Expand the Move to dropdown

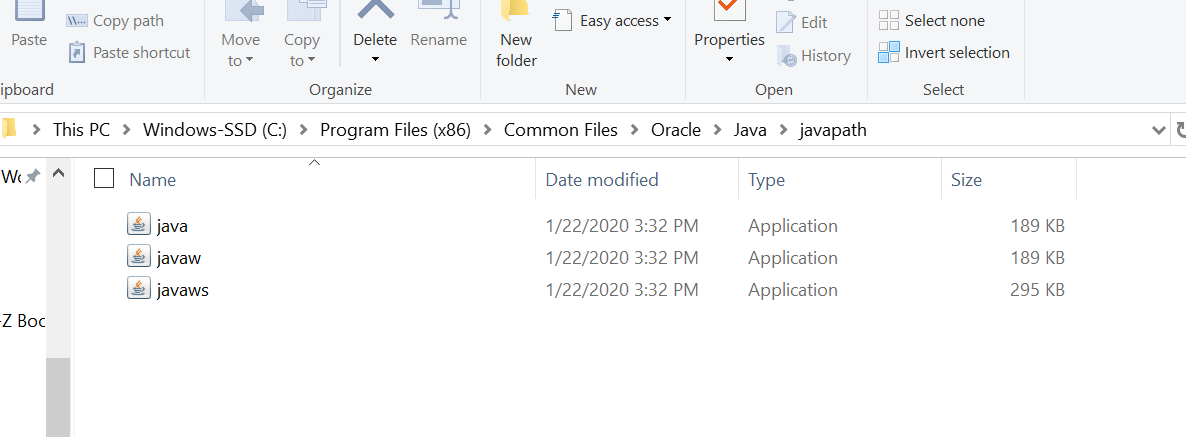pos(240,50)
